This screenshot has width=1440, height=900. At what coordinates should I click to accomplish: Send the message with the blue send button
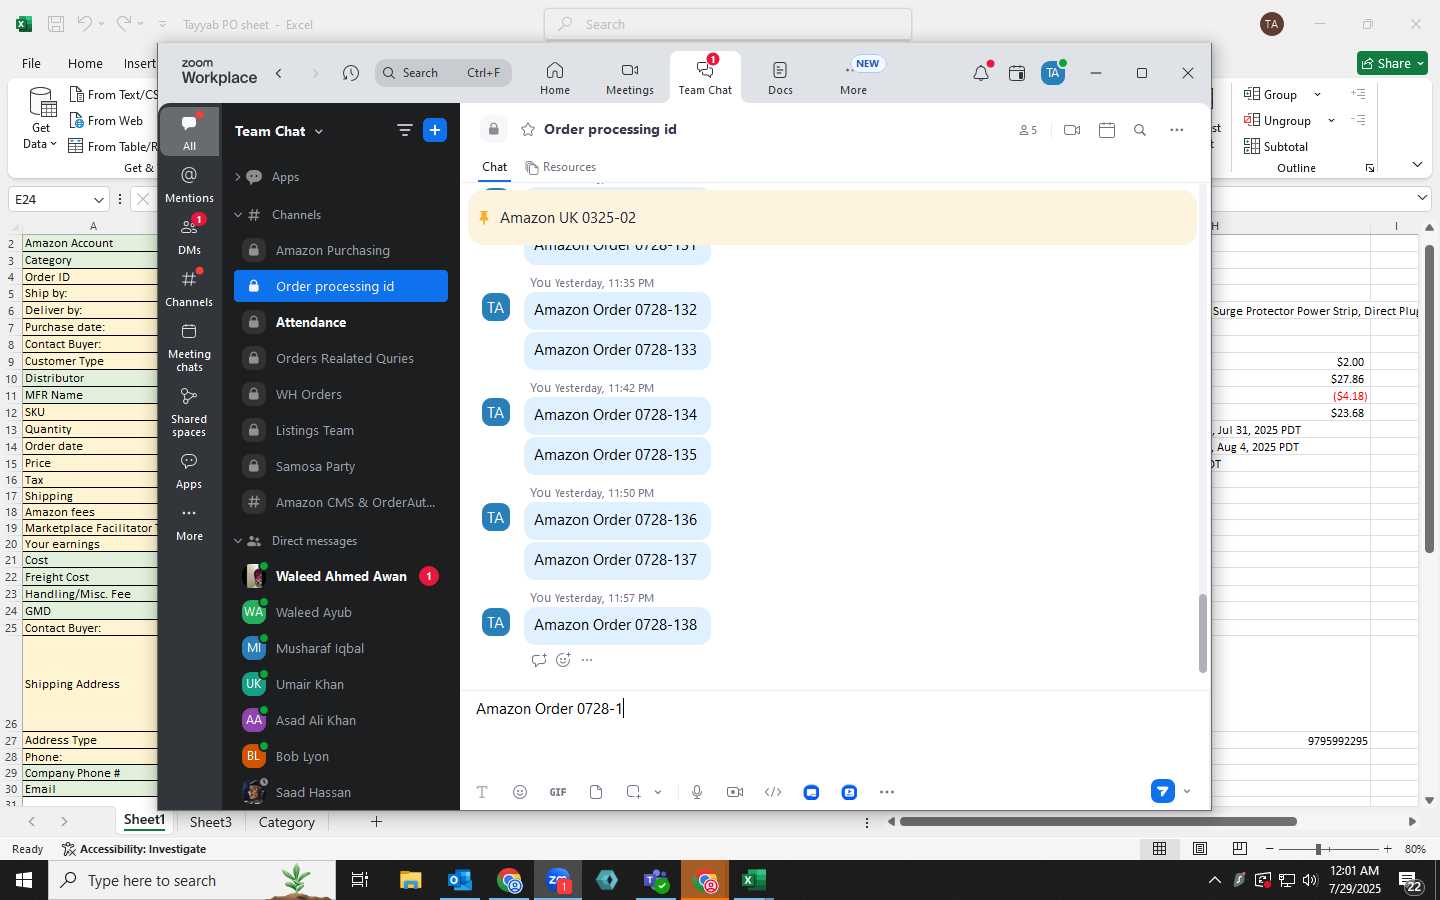pyautogui.click(x=1162, y=791)
